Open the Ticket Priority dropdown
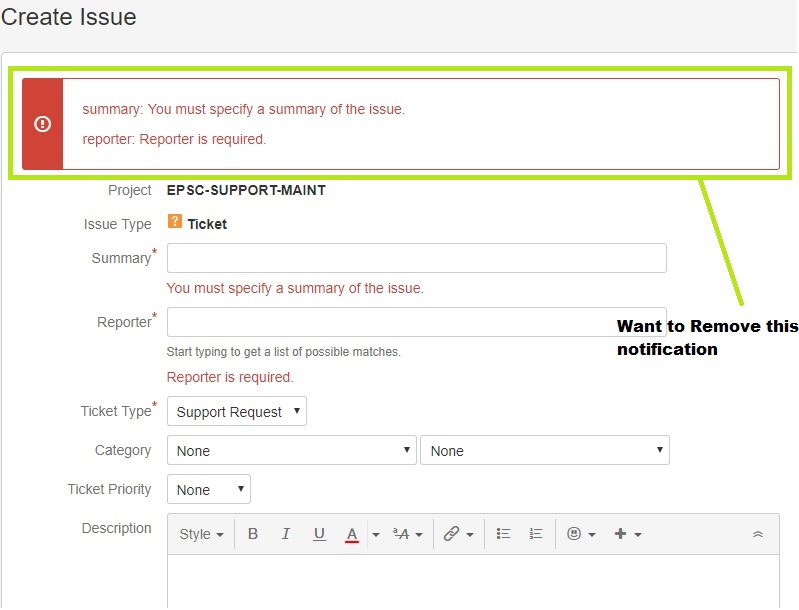The height and width of the screenshot is (610, 799). [x=209, y=489]
